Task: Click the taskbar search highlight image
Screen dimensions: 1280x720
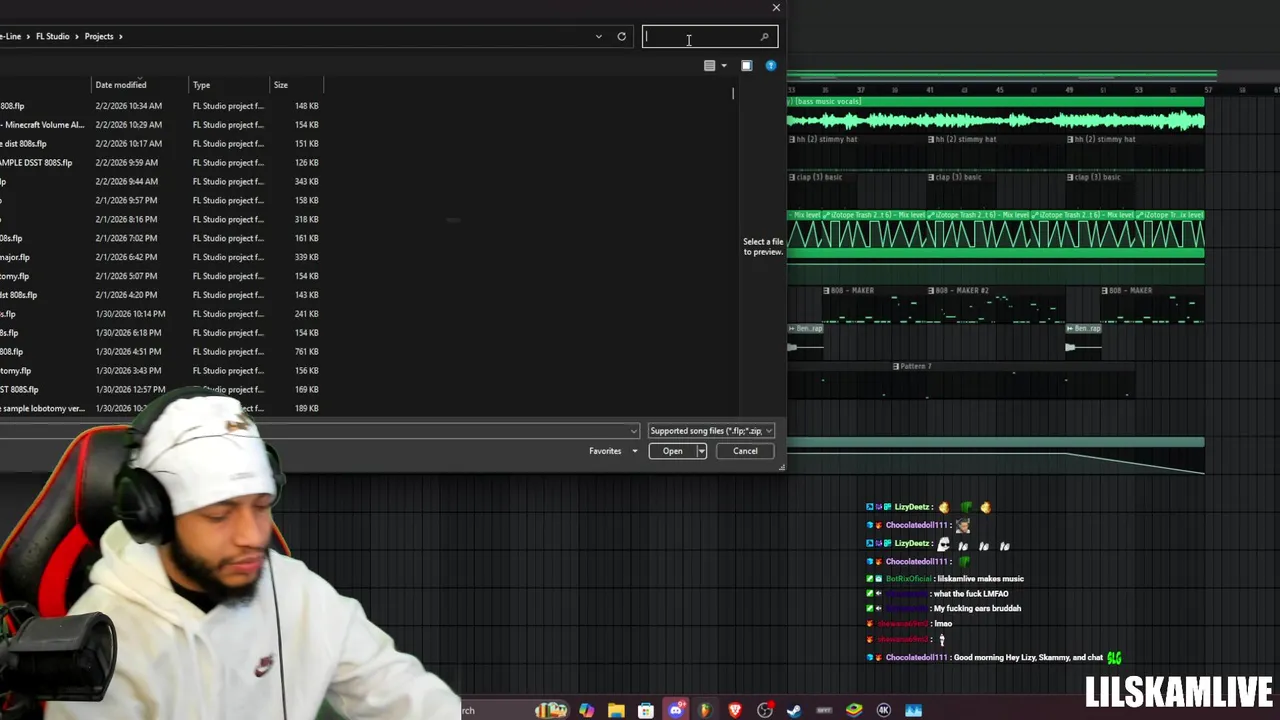Action: (551, 710)
